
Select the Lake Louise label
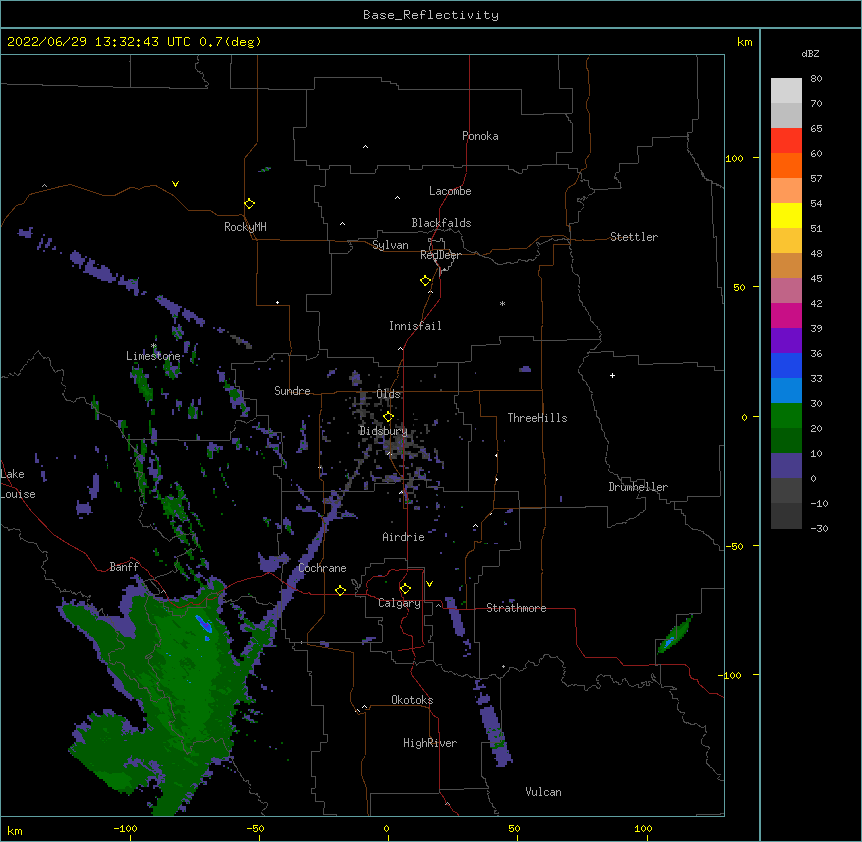pos(18,484)
